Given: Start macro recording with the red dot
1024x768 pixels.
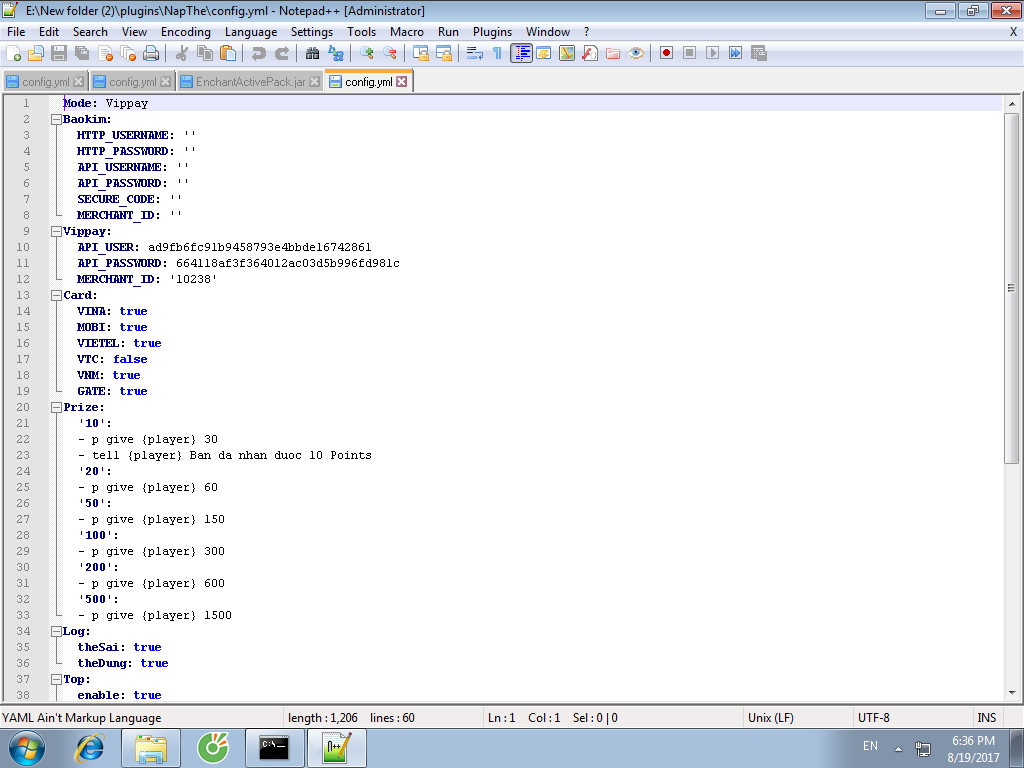Looking at the screenshot, I should click(666, 53).
